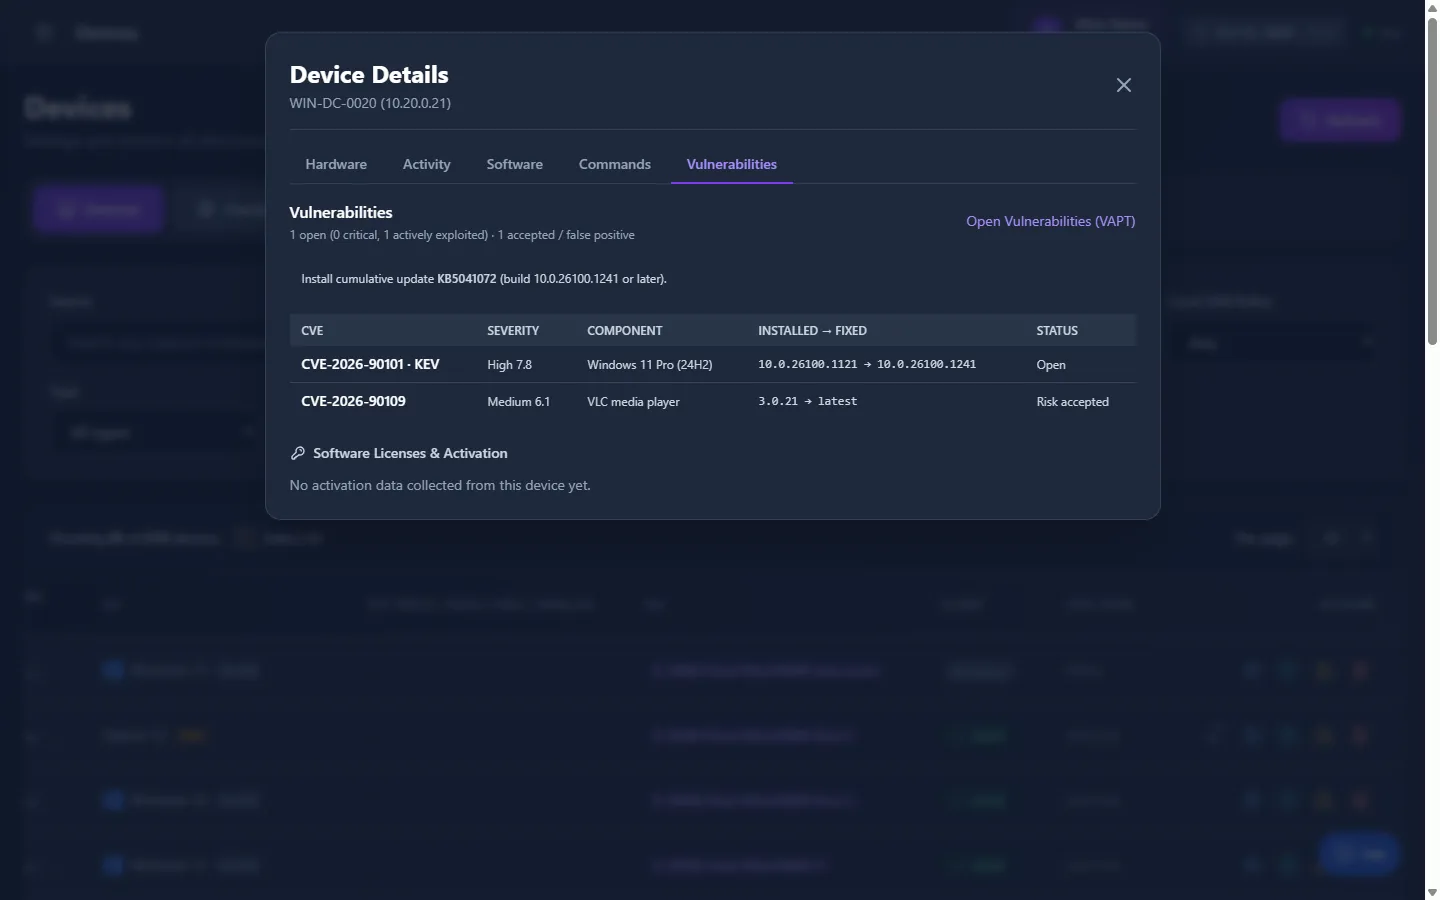Image resolution: width=1440 pixels, height=900 pixels.
Task: Select the Commands tab
Action: (x=615, y=164)
